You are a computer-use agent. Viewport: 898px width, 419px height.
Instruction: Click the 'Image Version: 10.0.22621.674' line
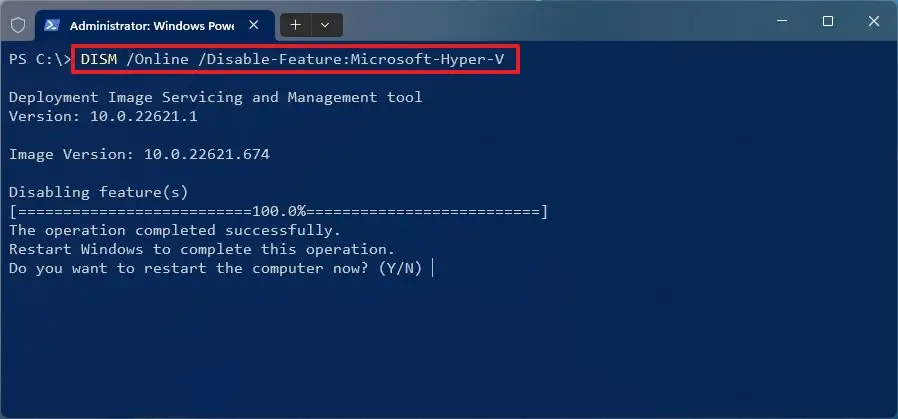(x=139, y=155)
